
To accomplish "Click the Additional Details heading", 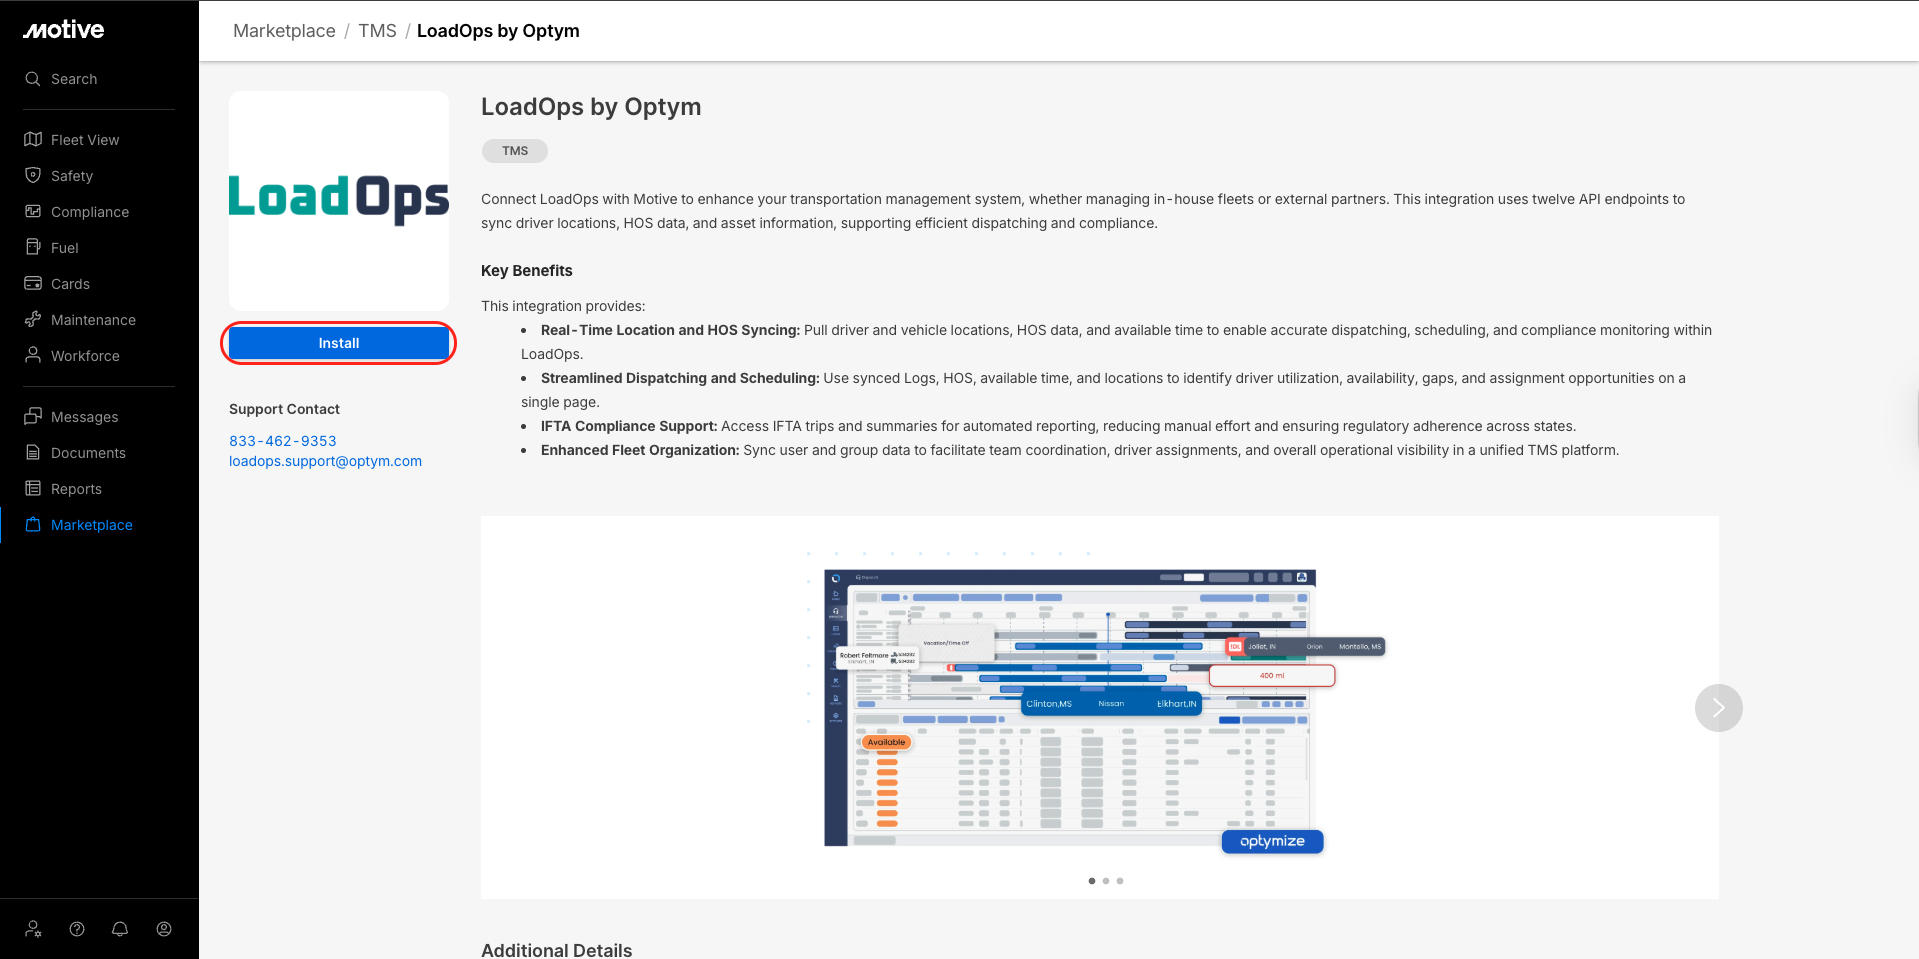I will [557, 950].
